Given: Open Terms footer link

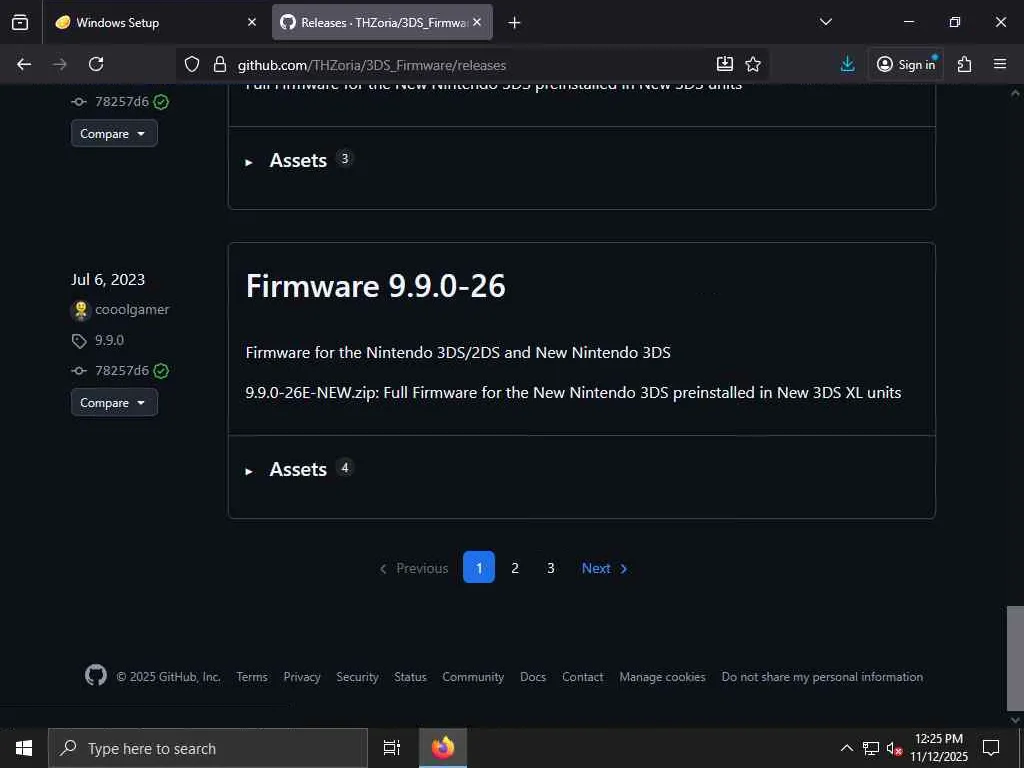Looking at the screenshot, I should click(x=252, y=677).
